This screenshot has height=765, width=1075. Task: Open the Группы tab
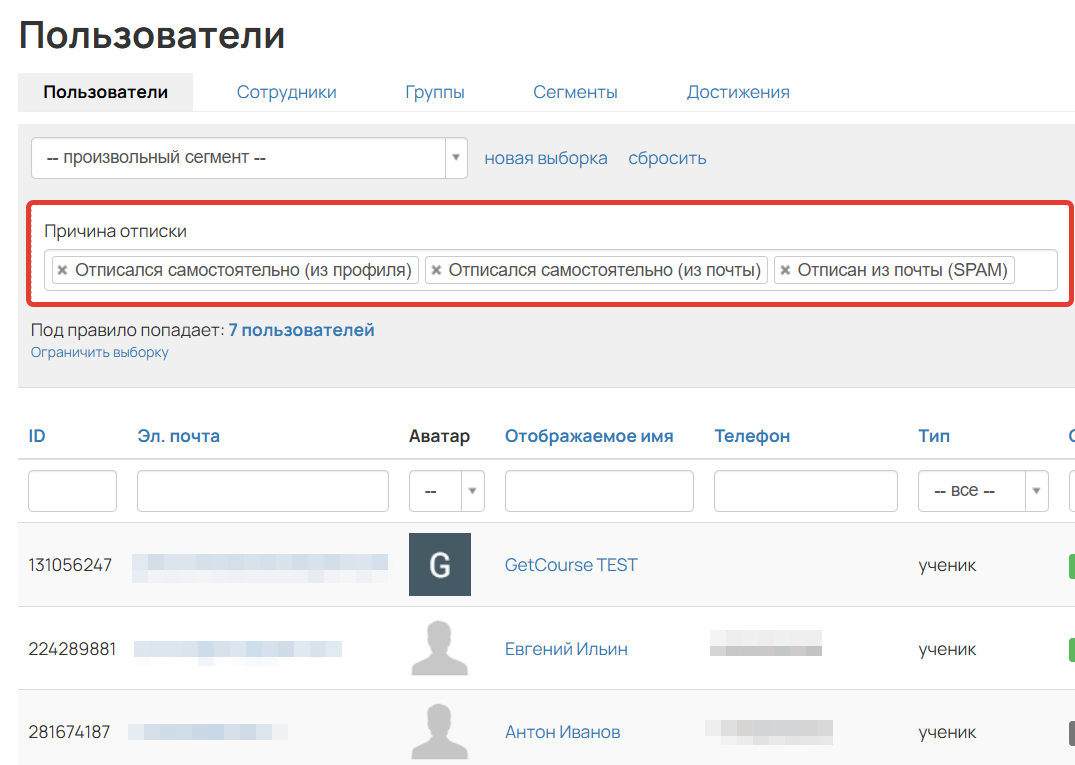point(435,91)
